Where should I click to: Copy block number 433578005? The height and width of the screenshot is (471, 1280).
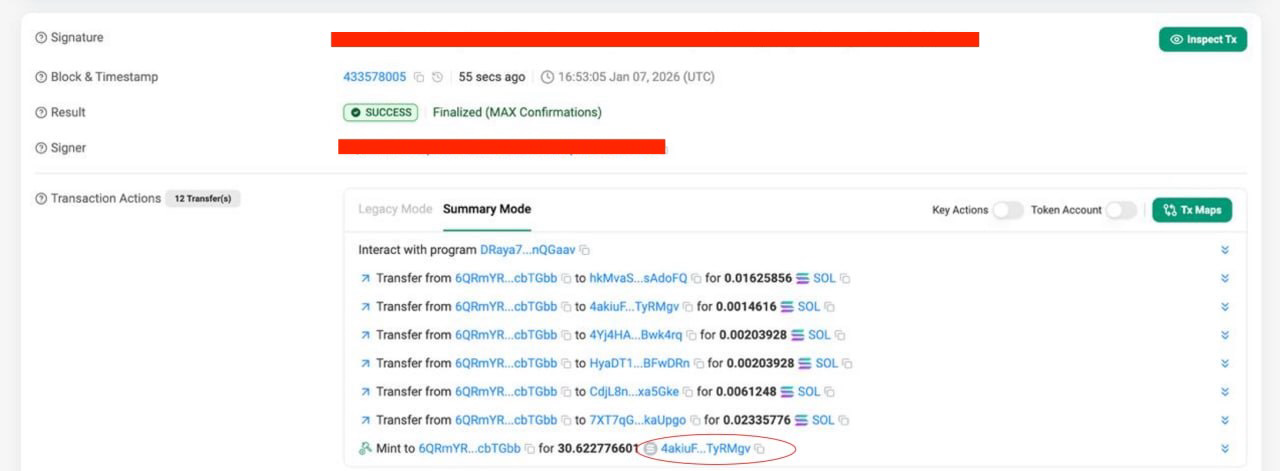pos(419,77)
